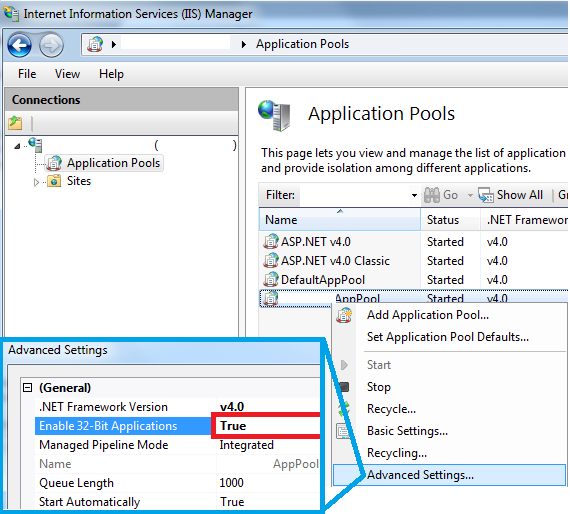Click the Basic Settings menu icon
The image size is (570, 514).
342,431
